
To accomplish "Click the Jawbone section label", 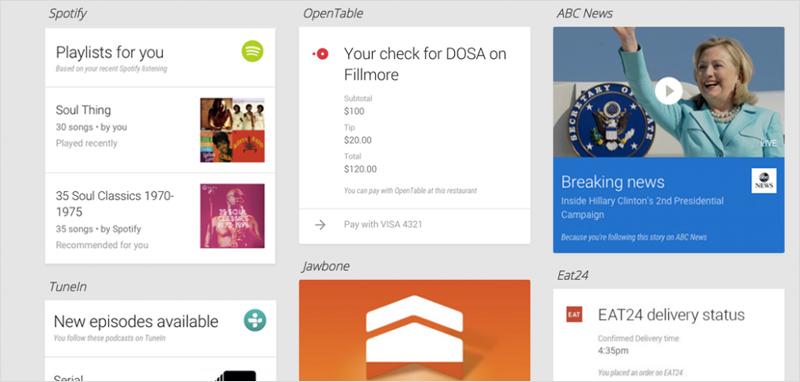I will (326, 267).
